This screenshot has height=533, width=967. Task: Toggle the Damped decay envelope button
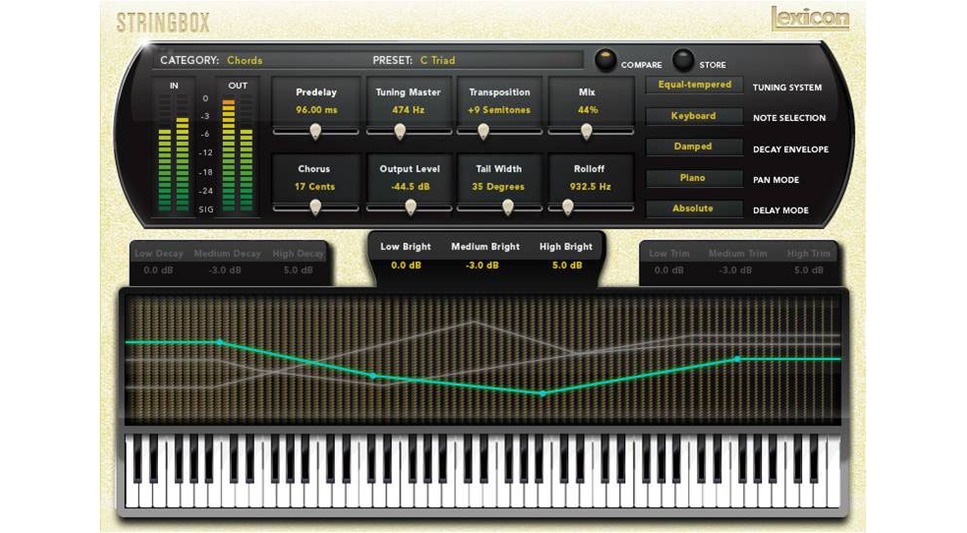[x=694, y=147]
